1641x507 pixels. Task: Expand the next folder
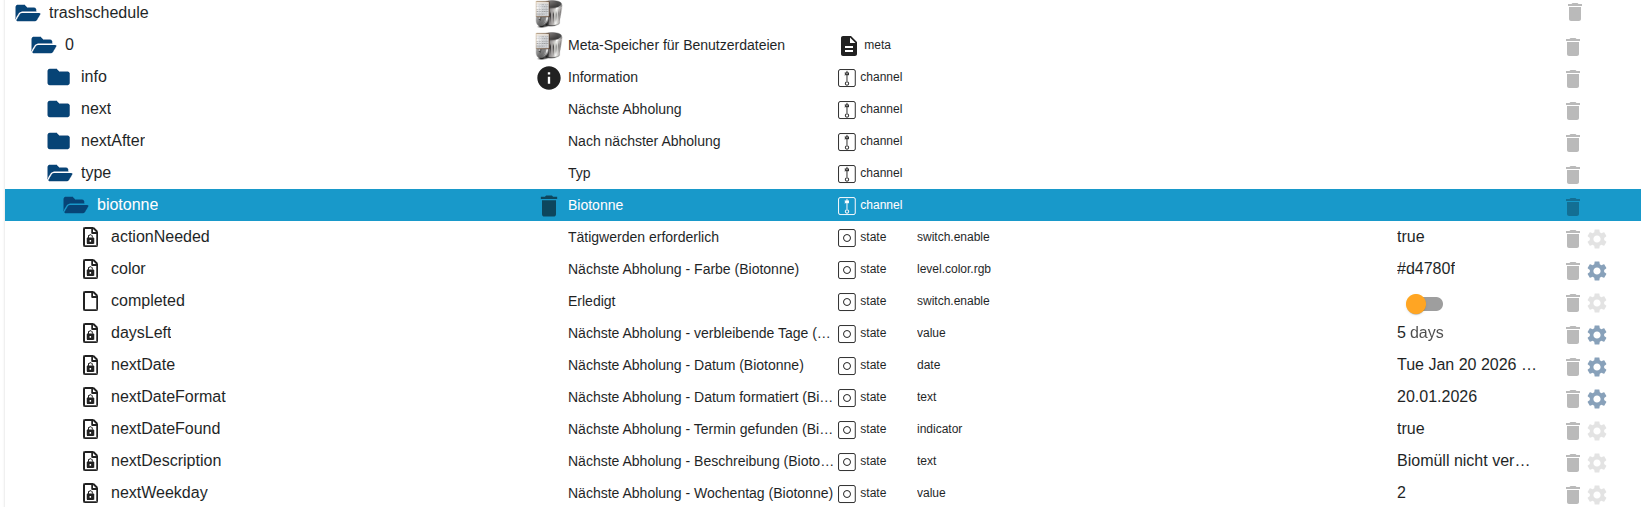tap(60, 109)
